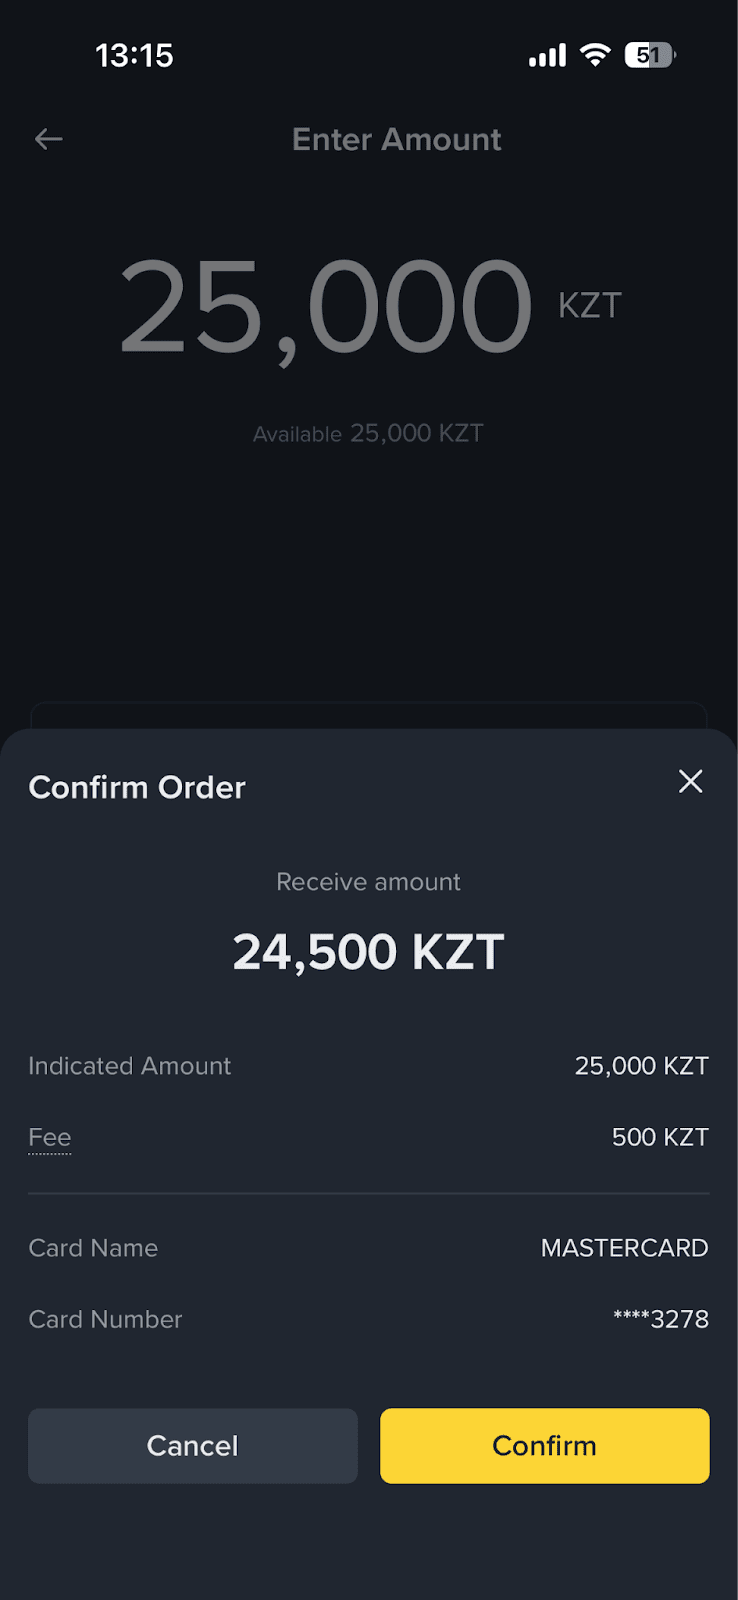Tap the masked card number ****3278
Screen dimensions: 738x1600
coord(661,1320)
